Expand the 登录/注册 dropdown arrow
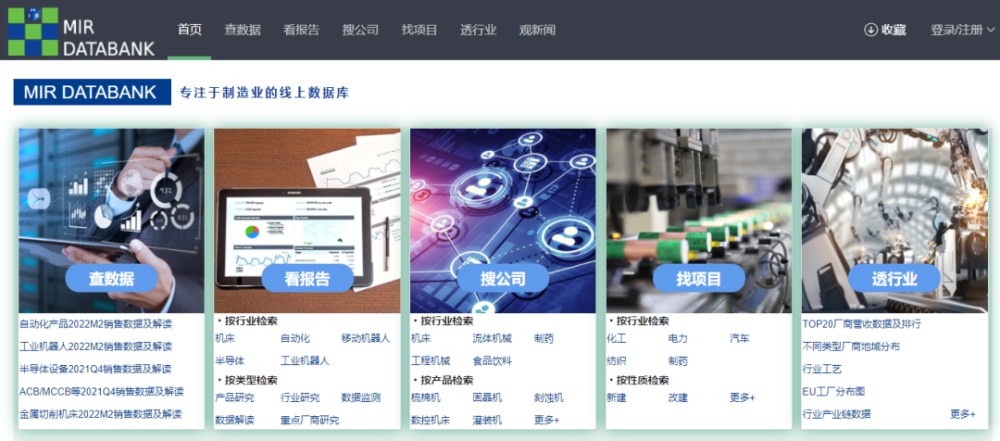This screenshot has height=441, width=1000. point(990,29)
